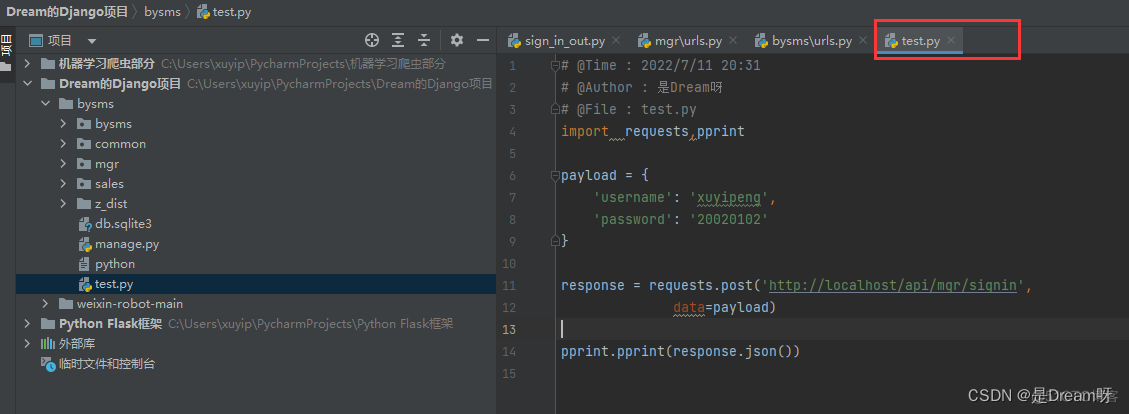The width and height of the screenshot is (1129, 414).
Task: Switch to bysms\urls.py editor tab
Action: click(811, 41)
